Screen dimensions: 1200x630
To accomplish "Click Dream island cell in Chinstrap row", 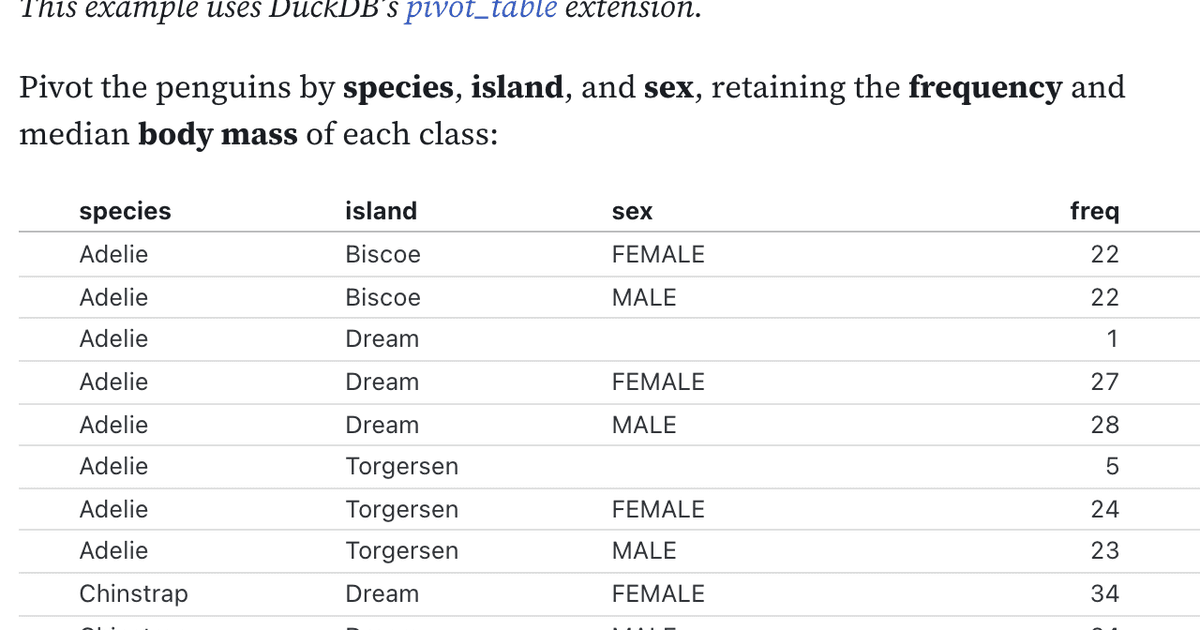I will 382,594.
